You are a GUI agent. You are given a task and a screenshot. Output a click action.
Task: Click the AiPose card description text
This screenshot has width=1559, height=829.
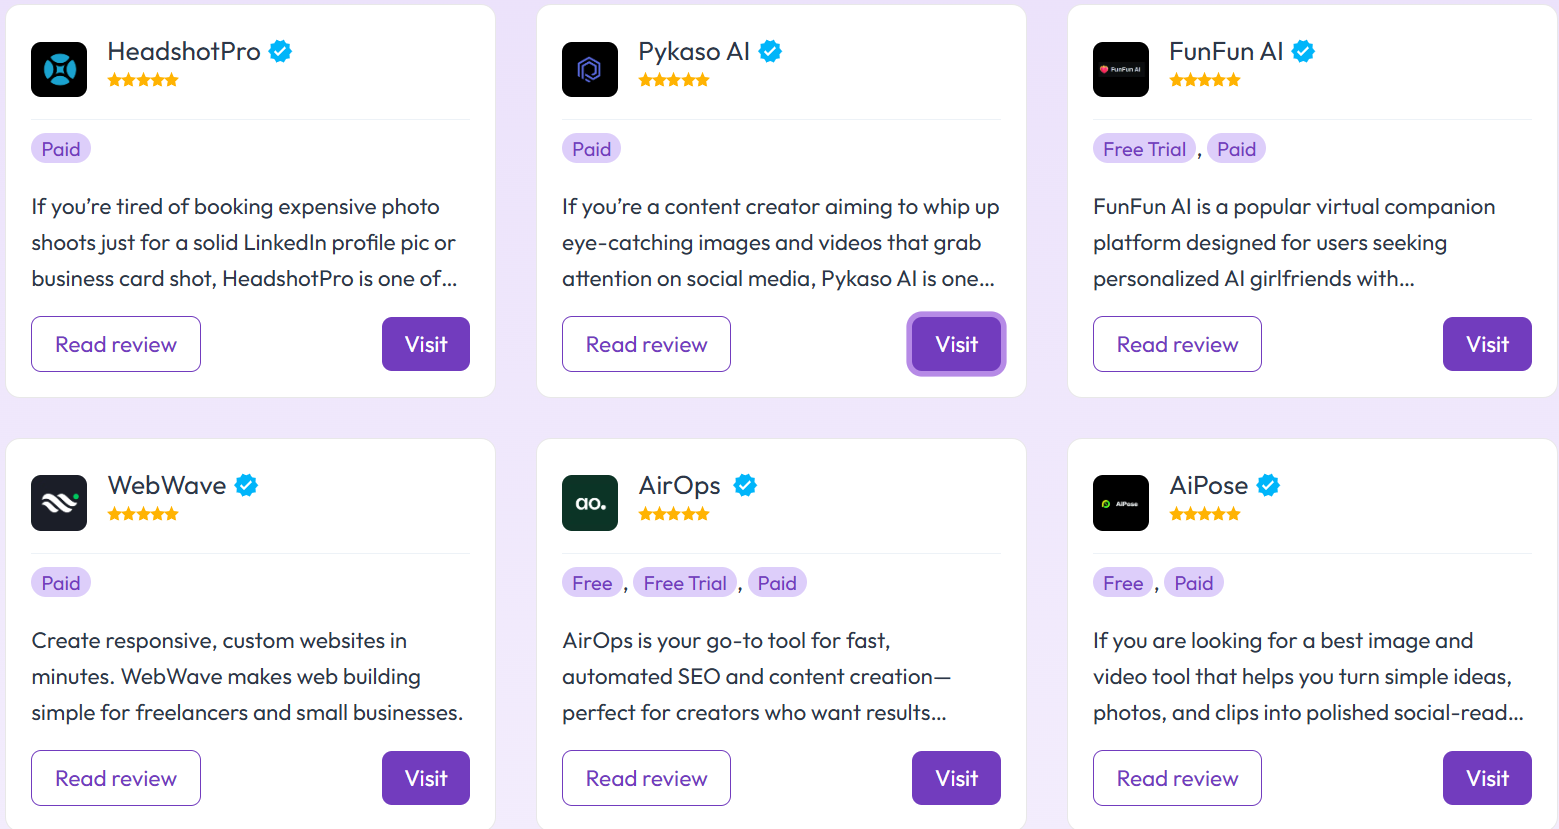pyautogui.click(x=1300, y=676)
